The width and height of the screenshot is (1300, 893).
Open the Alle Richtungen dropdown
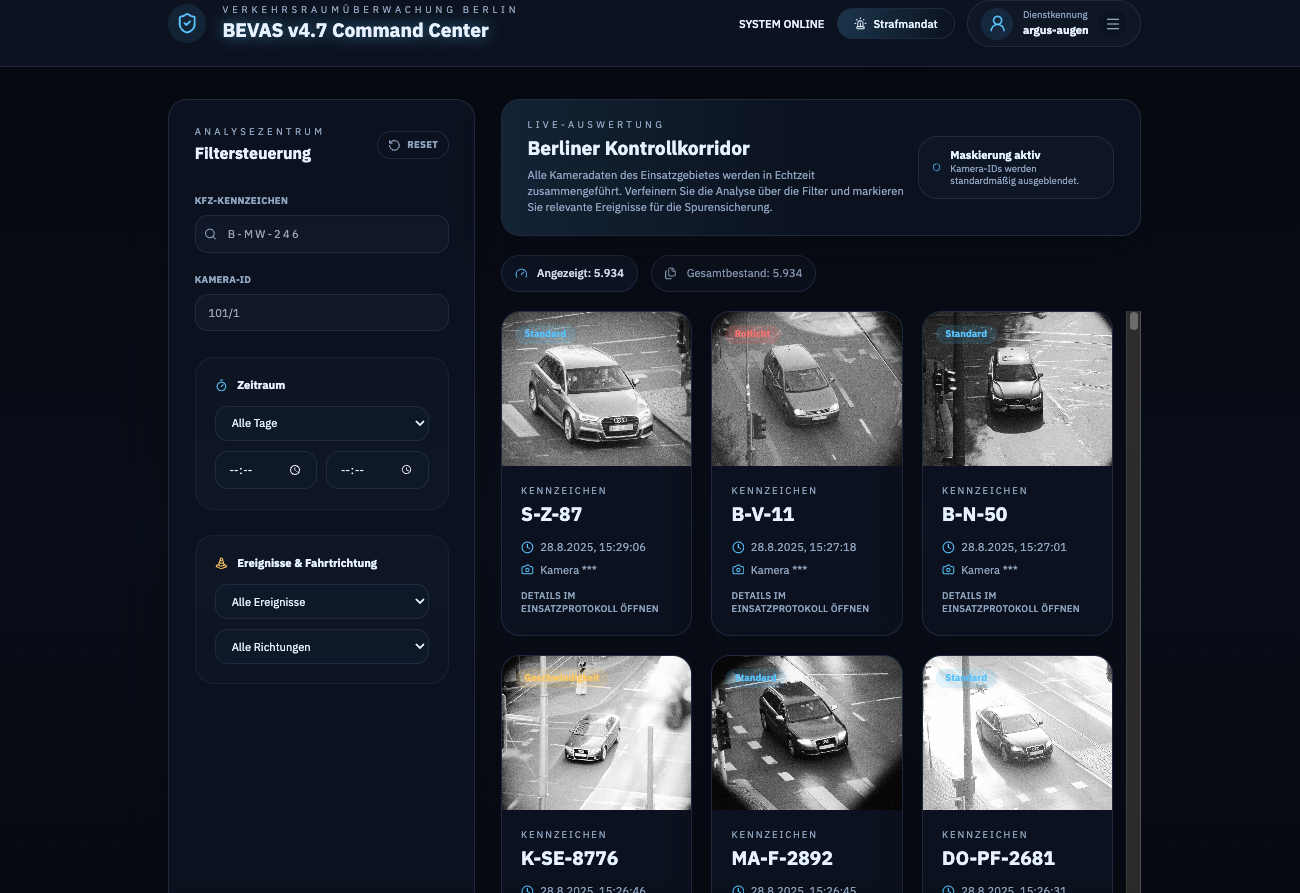(x=321, y=647)
